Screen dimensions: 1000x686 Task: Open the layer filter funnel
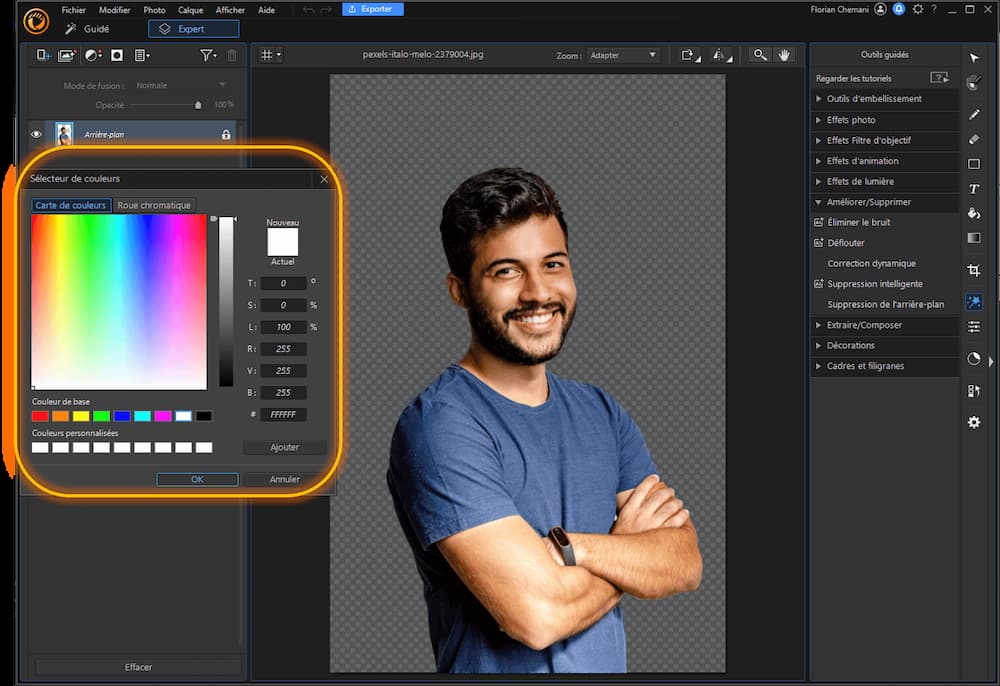click(208, 55)
